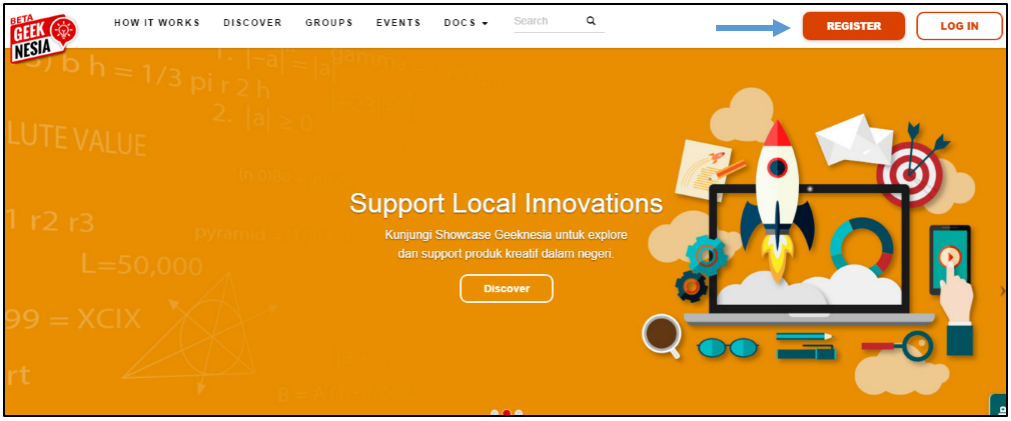Click the blue gear illustration
The width and height of the screenshot is (1011, 421).
707,256
